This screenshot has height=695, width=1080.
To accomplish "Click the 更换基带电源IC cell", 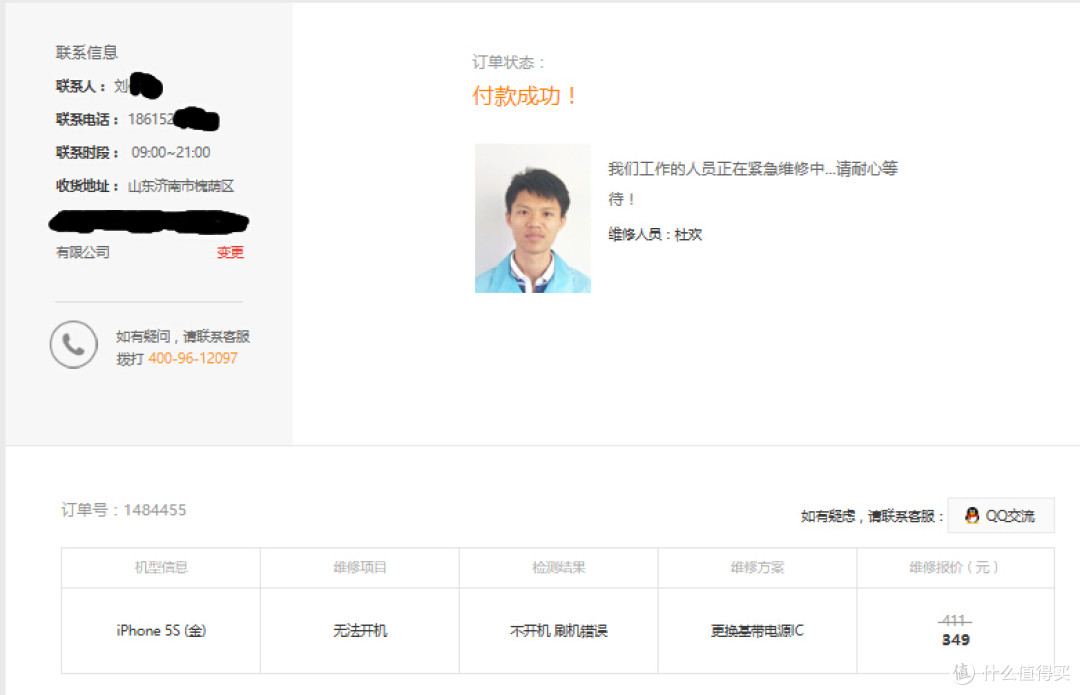I will 758,630.
